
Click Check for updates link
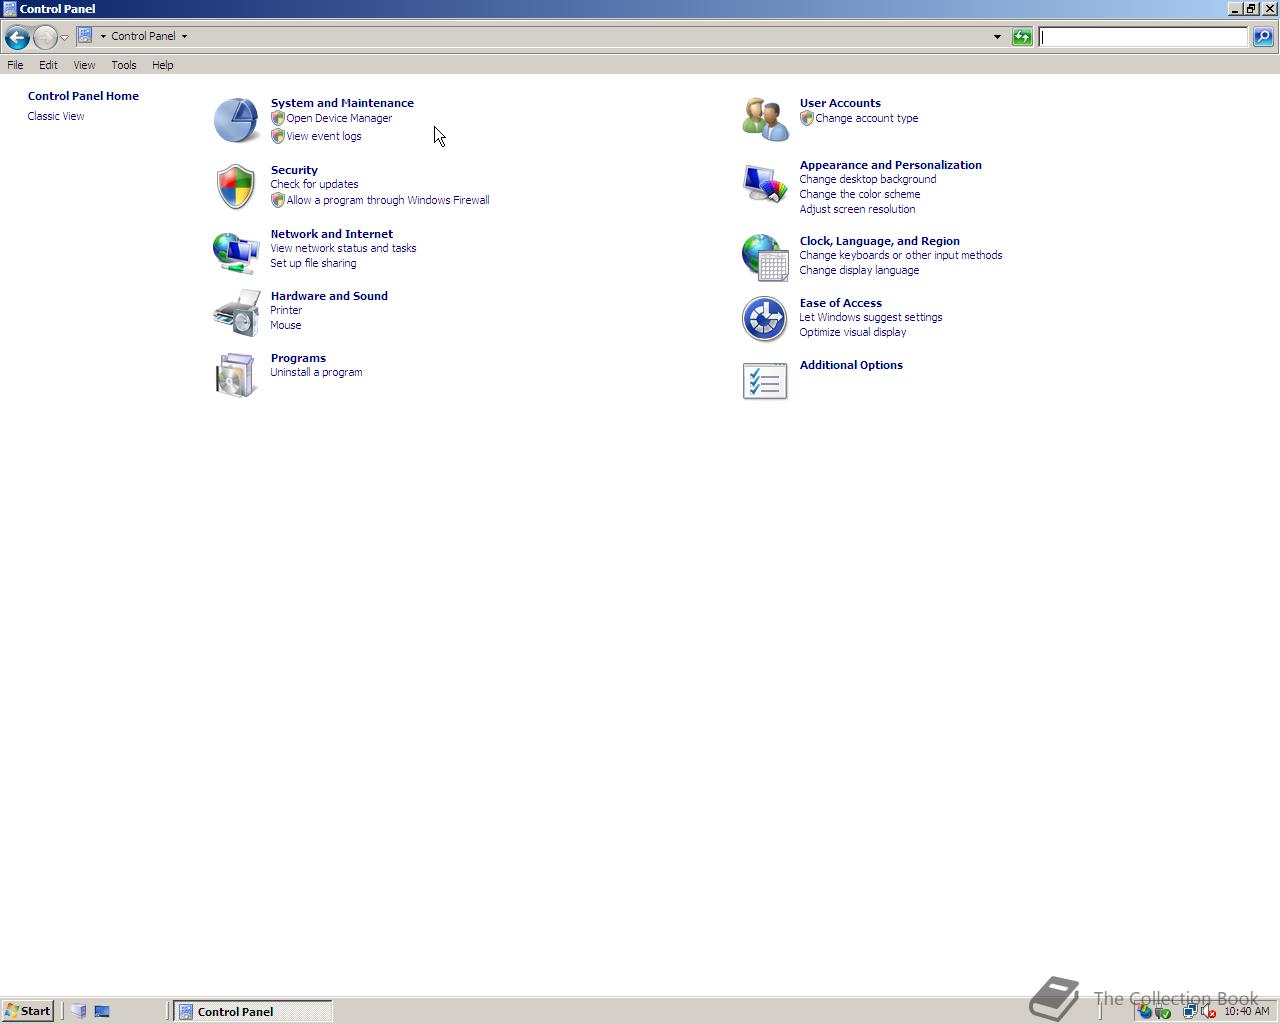314,184
